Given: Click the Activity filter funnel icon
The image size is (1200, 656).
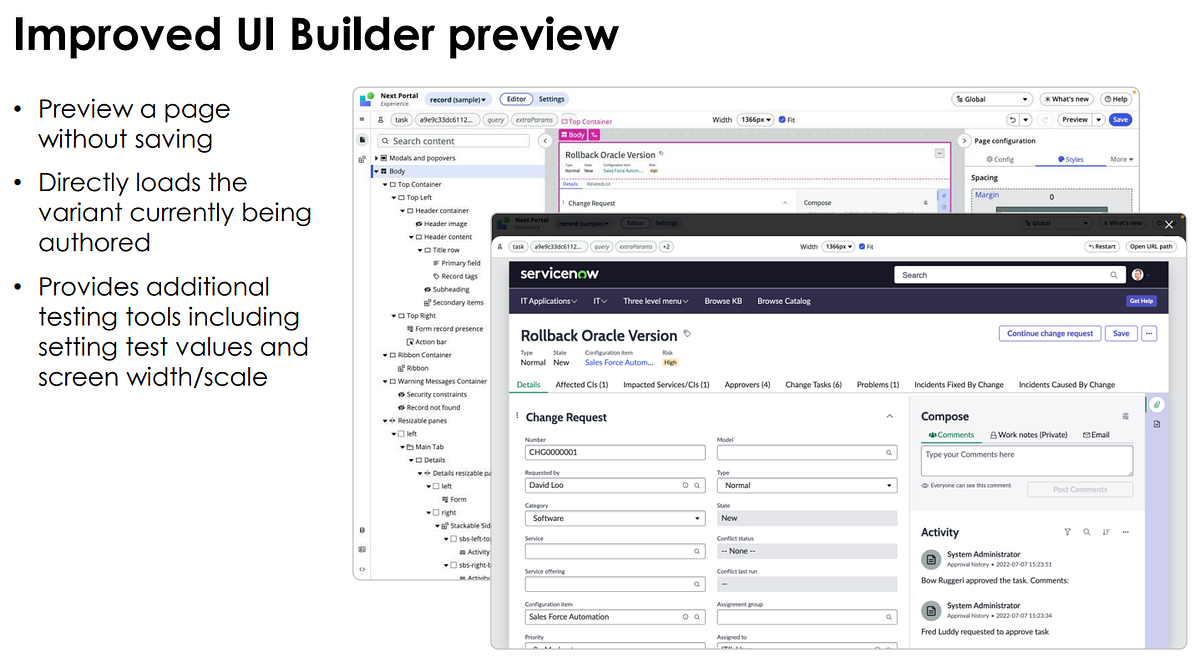Looking at the screenshot, I should (x=1067, y=531).
